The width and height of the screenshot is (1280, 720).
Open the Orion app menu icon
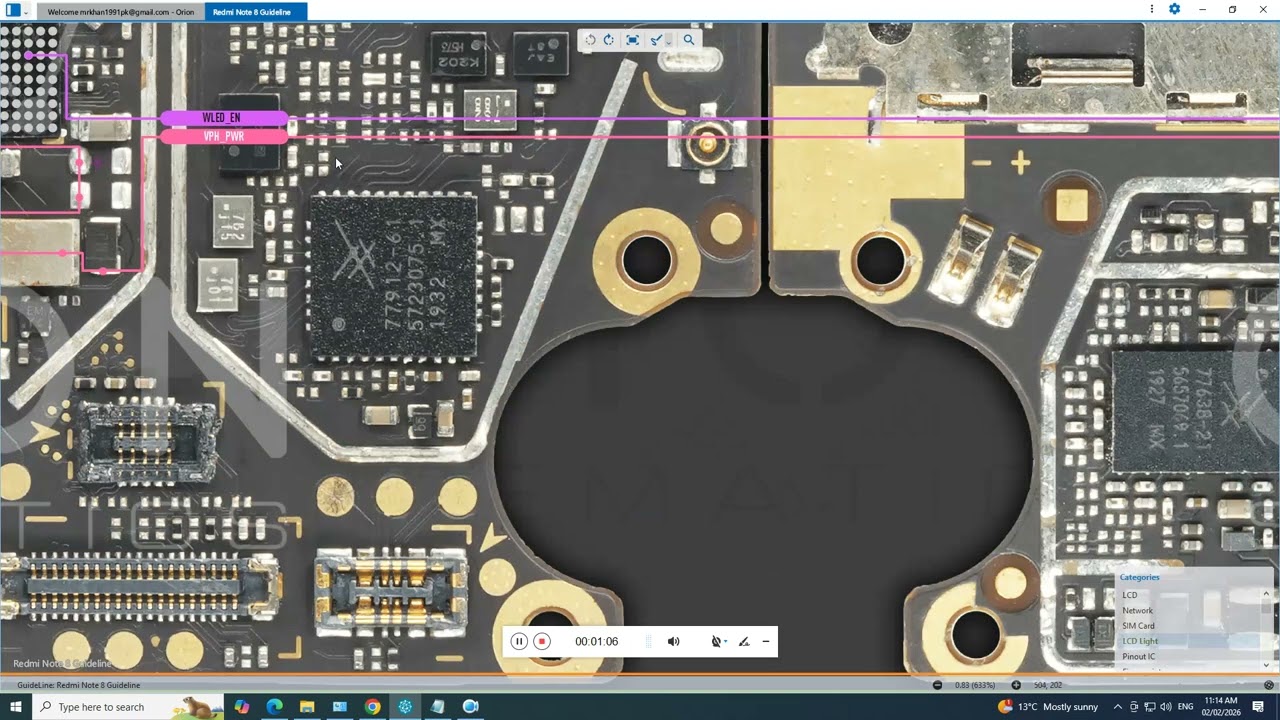(x=13, y=10)
